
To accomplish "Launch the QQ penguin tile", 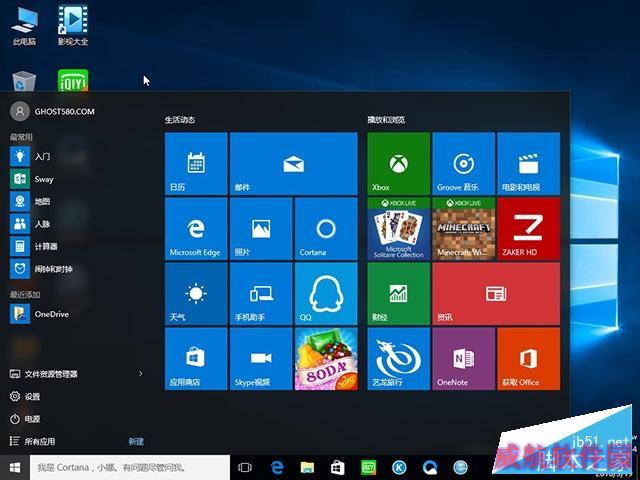I will coord(326,293).
